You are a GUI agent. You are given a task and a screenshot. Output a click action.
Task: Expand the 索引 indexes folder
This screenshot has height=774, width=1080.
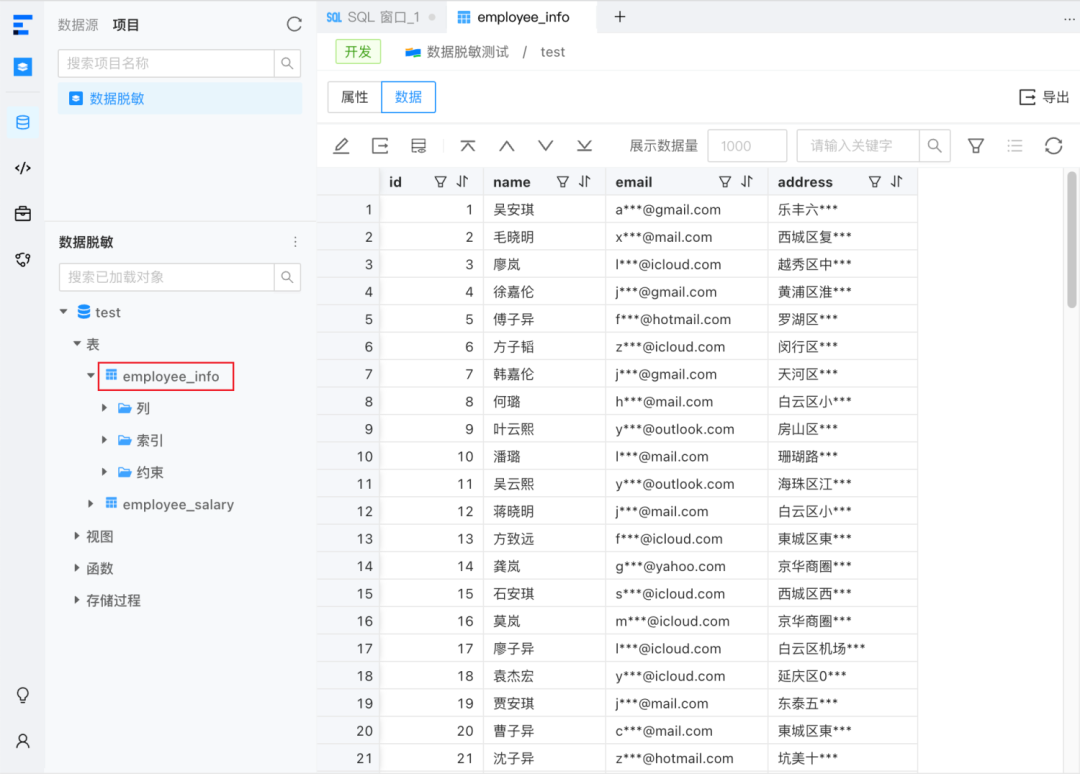point(104,440)
